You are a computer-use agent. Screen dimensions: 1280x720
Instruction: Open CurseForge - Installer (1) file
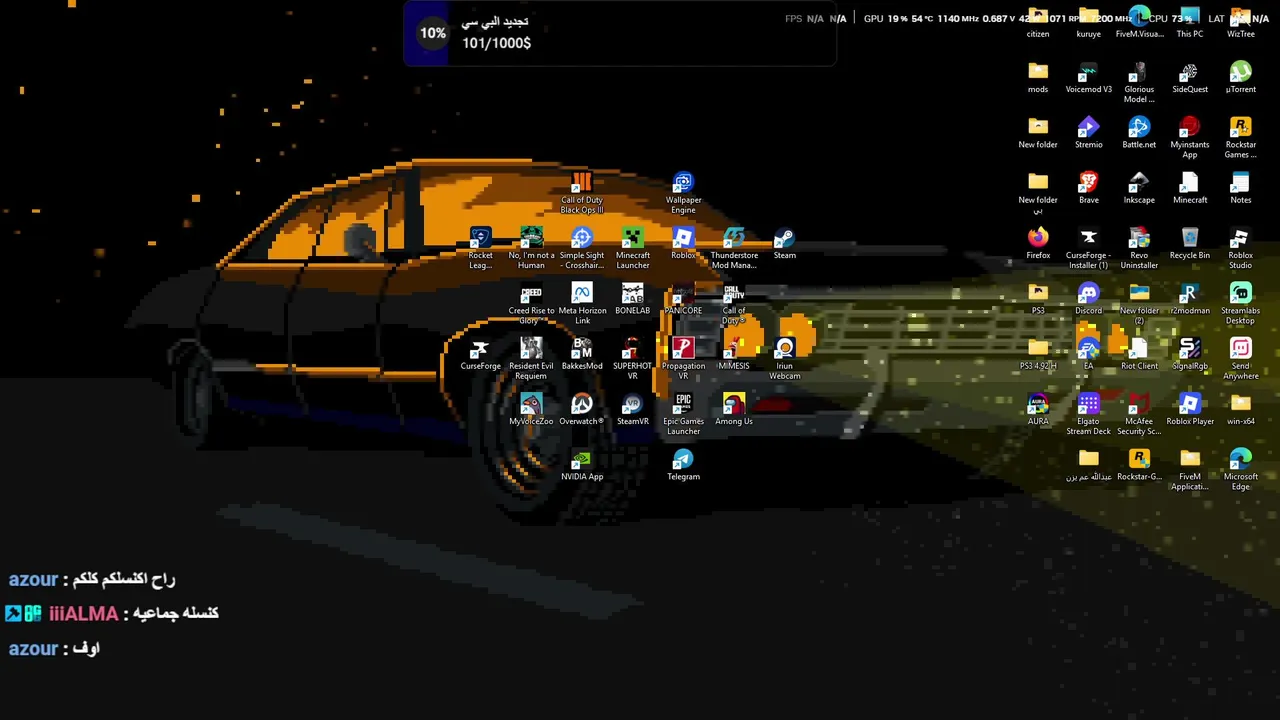click(1088, 248)
